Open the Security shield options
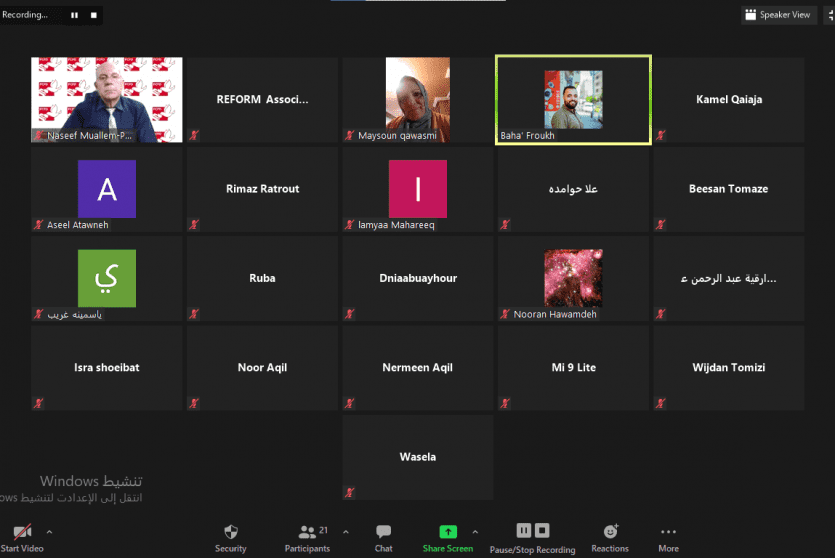835x558 pixels. (x=230, y=532)
